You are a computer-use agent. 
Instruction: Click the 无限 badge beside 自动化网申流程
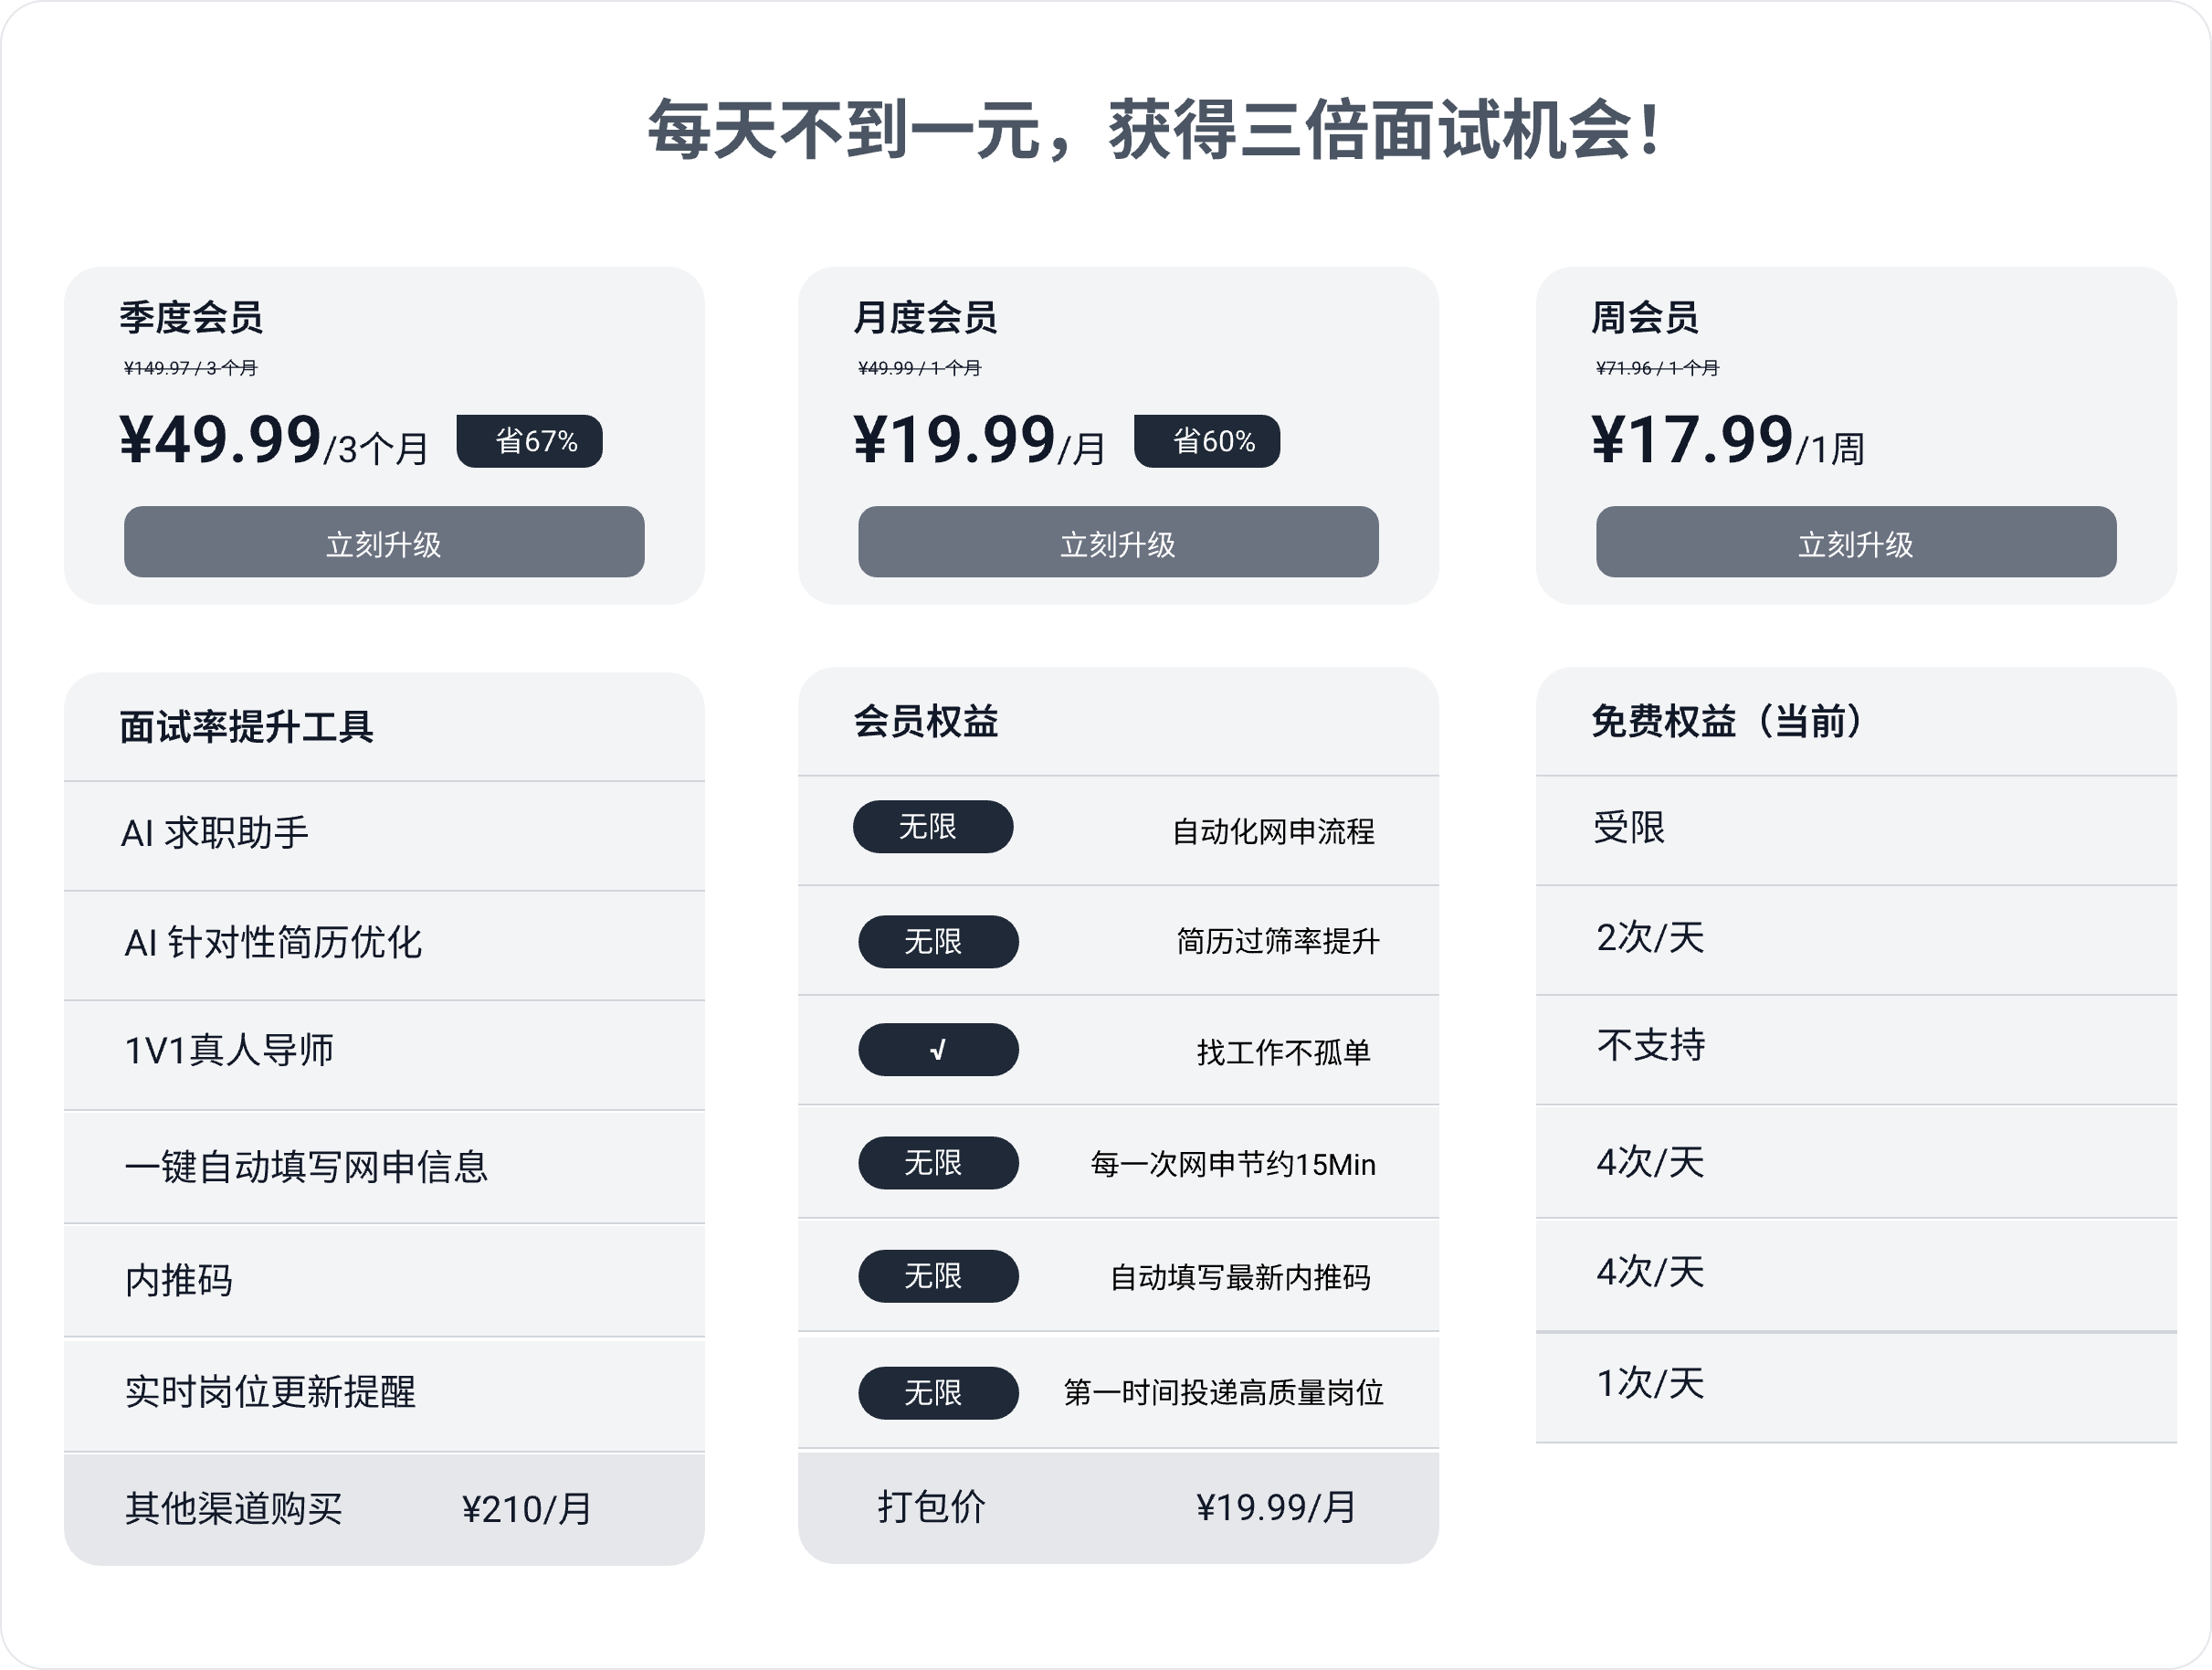coord(933,827)
